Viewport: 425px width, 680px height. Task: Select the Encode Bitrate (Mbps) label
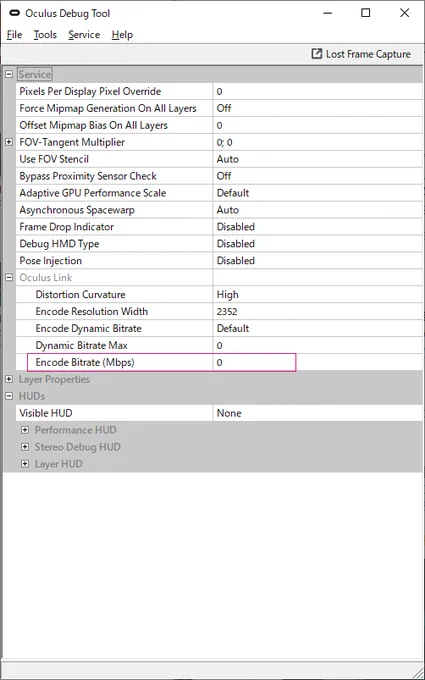85,362
